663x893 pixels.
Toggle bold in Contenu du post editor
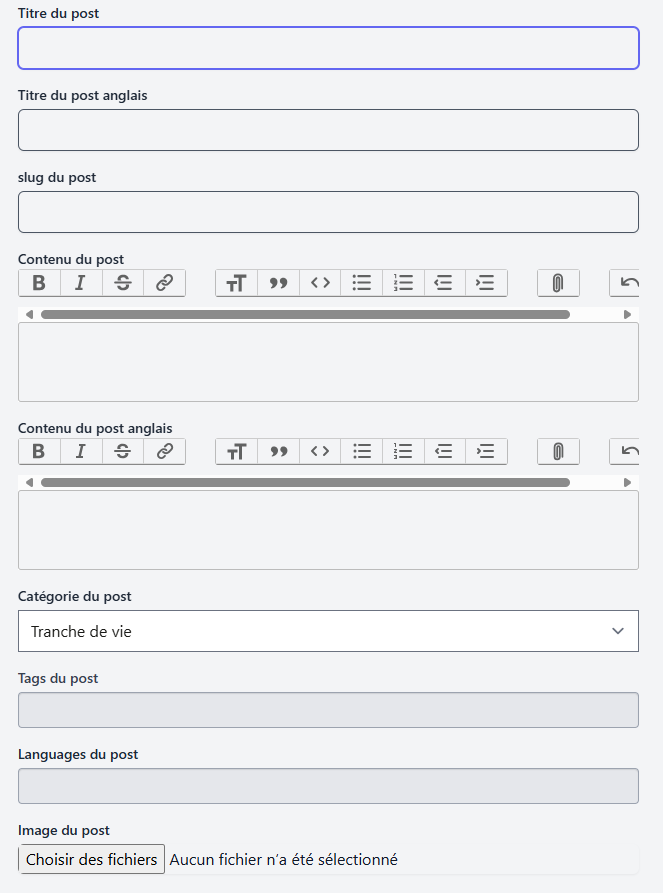coord(39,283)
